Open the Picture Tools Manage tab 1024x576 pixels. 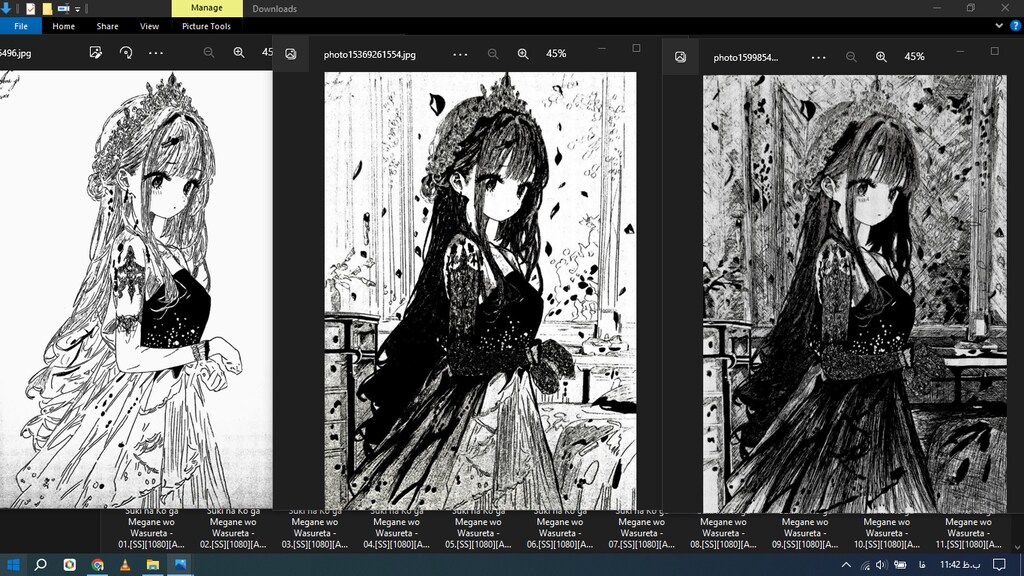(205, 8)
